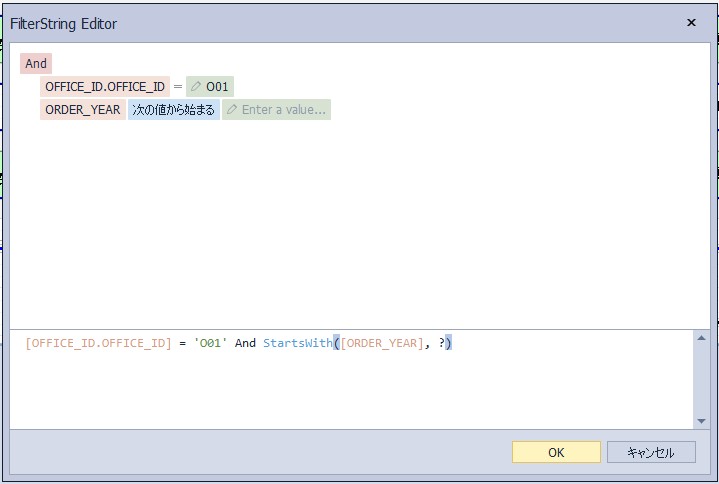Click the pencil icon beside Enter a value
This screenshot has width=719, height=484.
[x=232, y=110]
